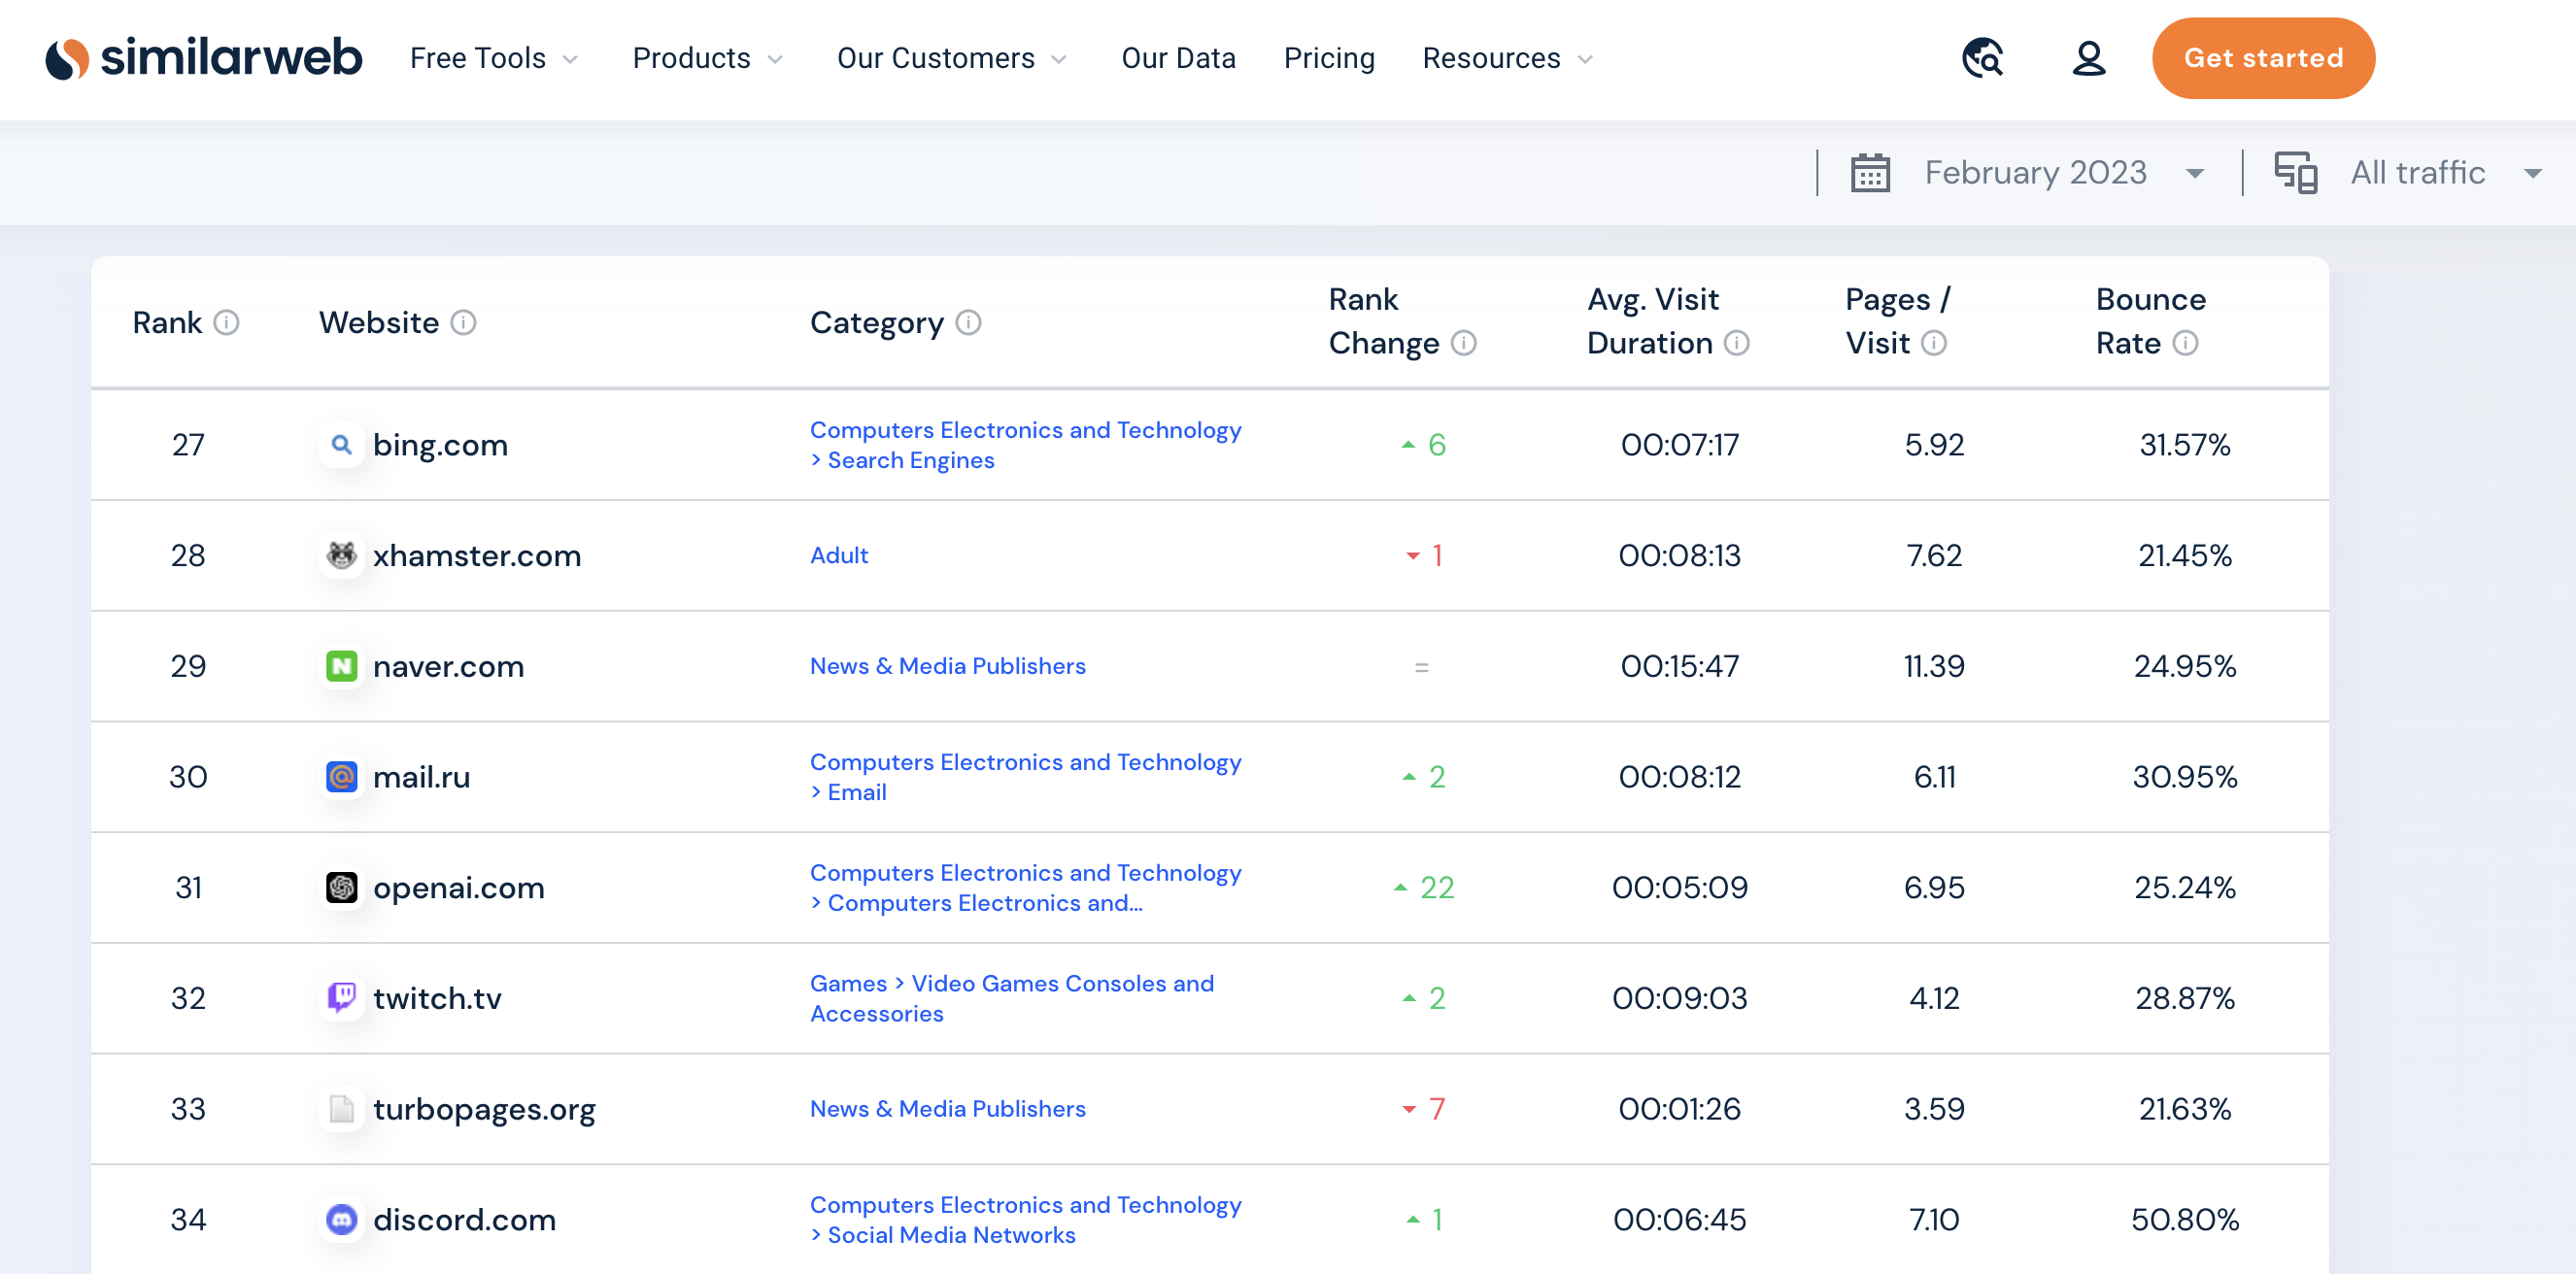The image size is (2576, 1274).
Task: Click bounce rate 50.80%
Action: (x=2185, y=1220)
